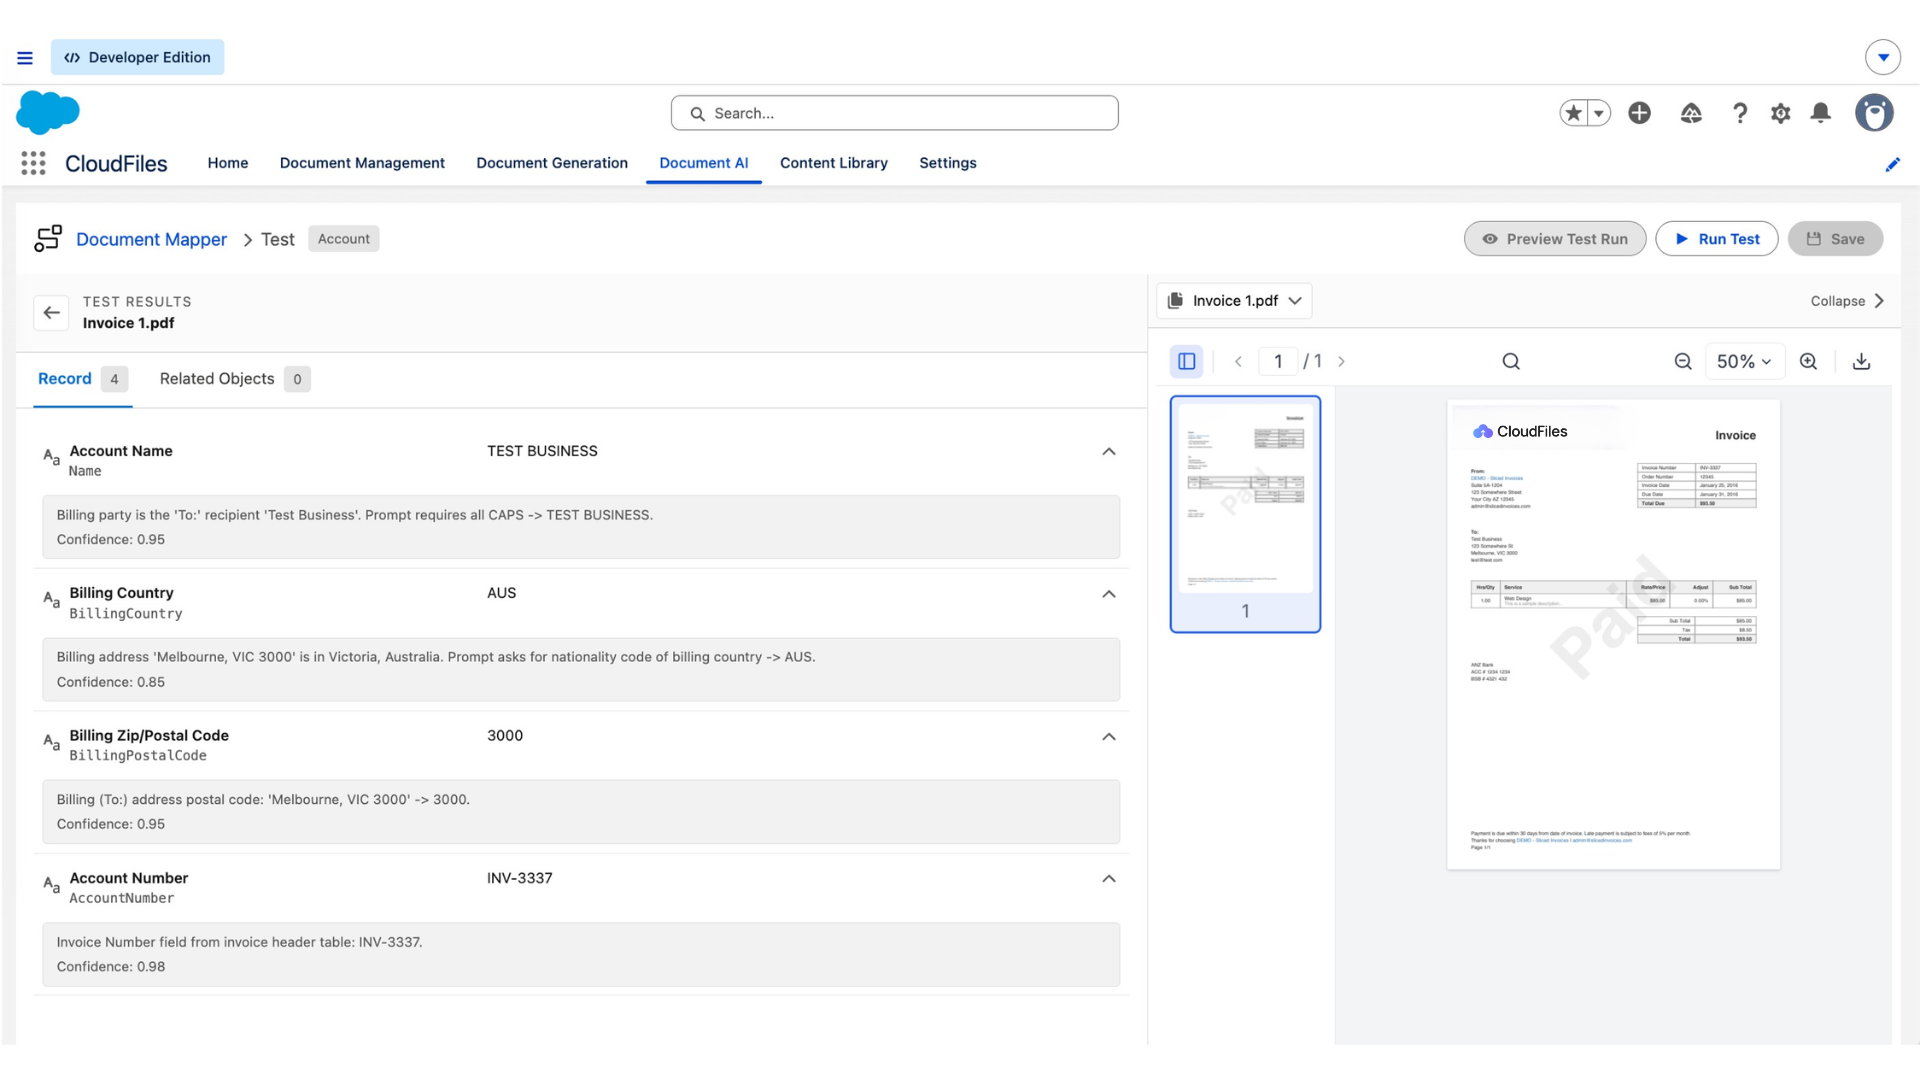The height and width of the screenshot is (1080, 1920).
Task: Click the Favorites star icon
Action: (1574, 113)
